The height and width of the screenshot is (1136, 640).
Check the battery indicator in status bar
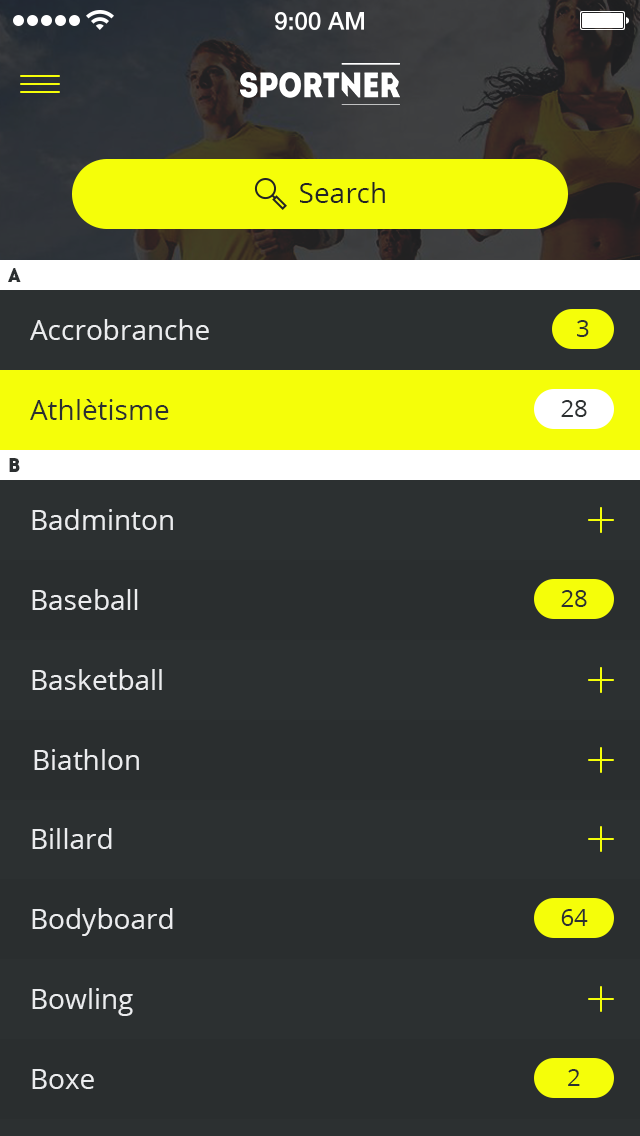click(602, 20)
